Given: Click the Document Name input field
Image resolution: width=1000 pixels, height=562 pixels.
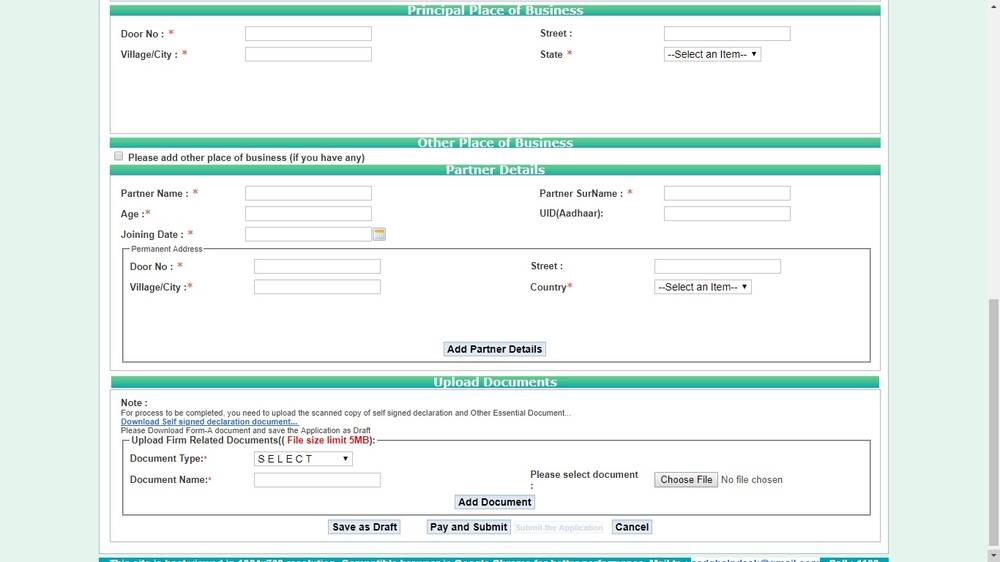Looking at the screenshot, I should [x=317, y=480].
